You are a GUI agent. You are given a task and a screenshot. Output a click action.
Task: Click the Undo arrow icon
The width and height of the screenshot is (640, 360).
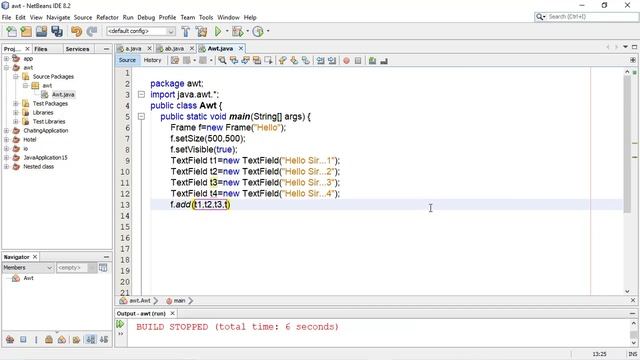tap(76, 31)
